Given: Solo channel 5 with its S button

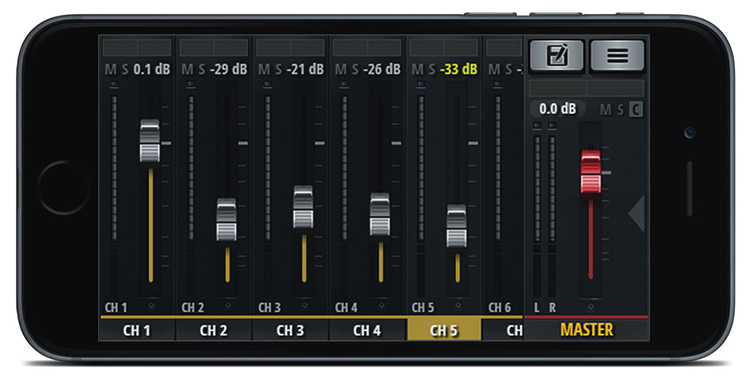Looking at the screenshot, I should click(x=432, y=69).
